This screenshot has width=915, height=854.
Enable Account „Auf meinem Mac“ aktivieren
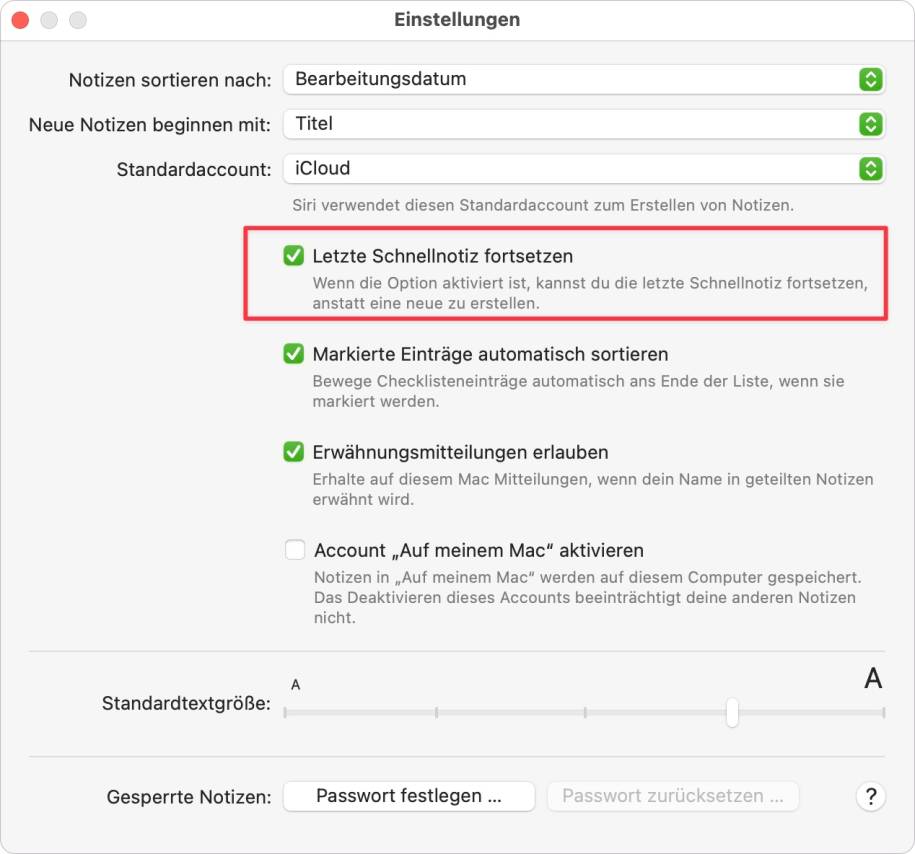[x=295, y=550]
